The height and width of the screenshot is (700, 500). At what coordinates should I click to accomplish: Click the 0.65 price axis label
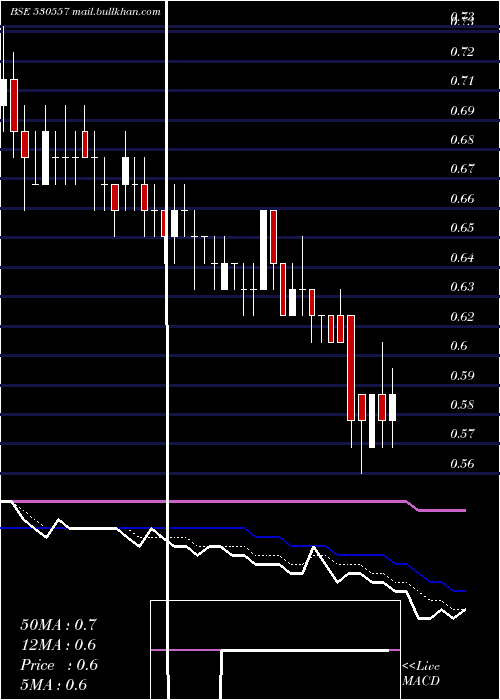[x=462, y=228]
